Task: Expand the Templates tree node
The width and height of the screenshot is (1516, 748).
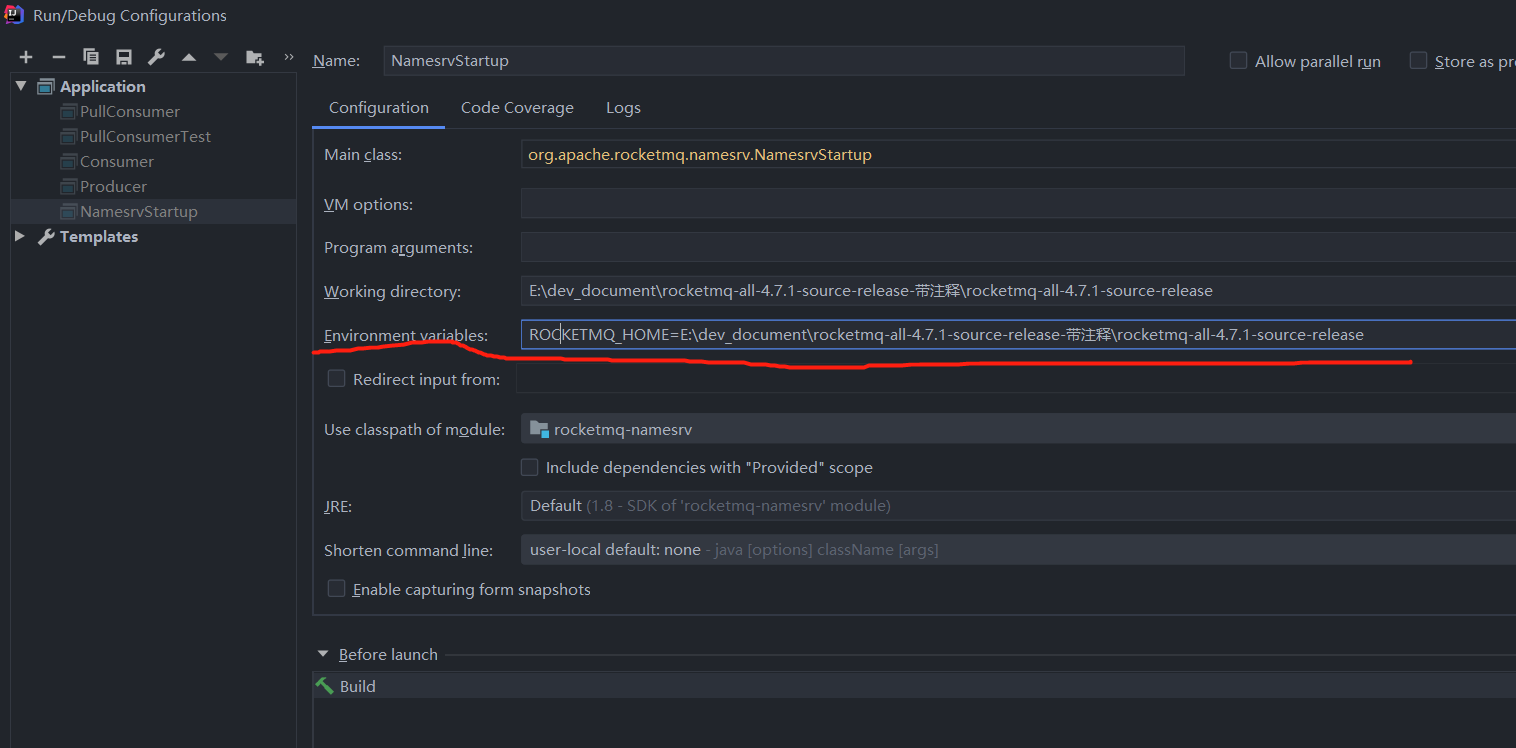Action: [20, 237]
